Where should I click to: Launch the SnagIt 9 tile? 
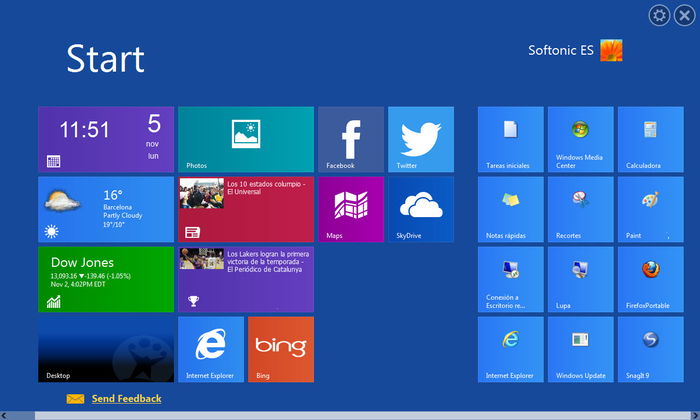[x=650, y=349]
